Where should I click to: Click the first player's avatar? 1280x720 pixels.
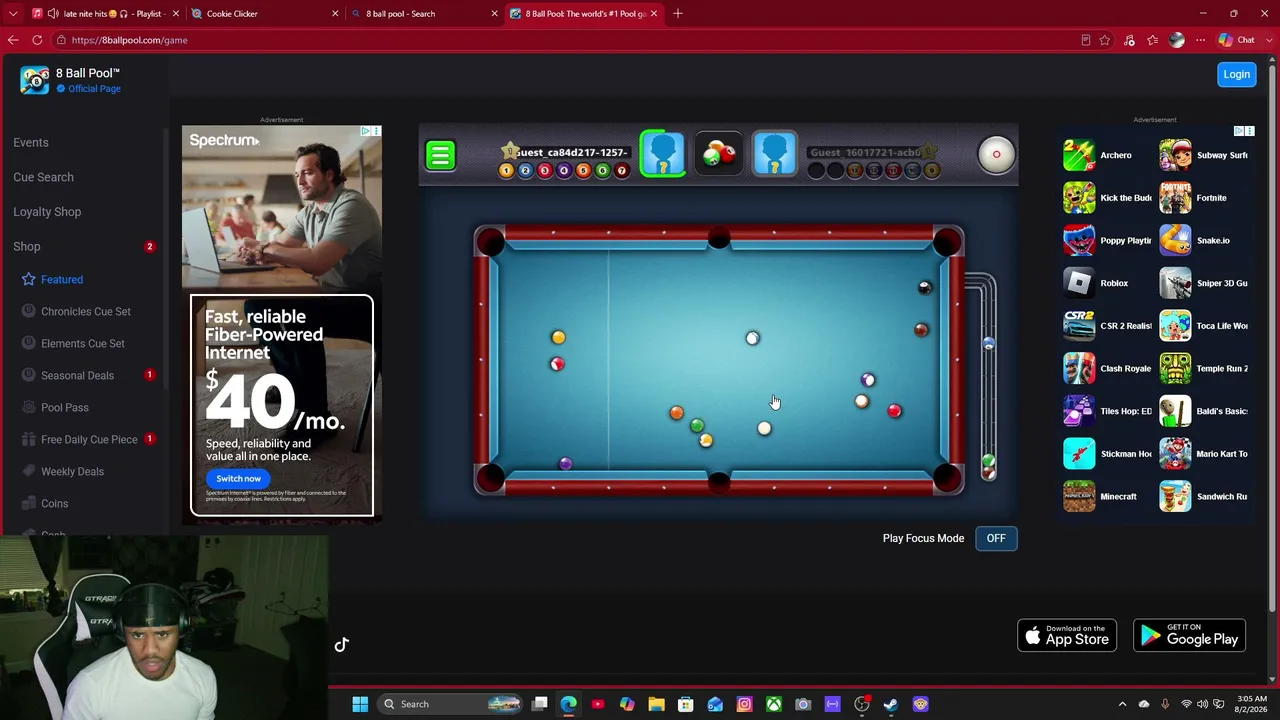[662, 154]
